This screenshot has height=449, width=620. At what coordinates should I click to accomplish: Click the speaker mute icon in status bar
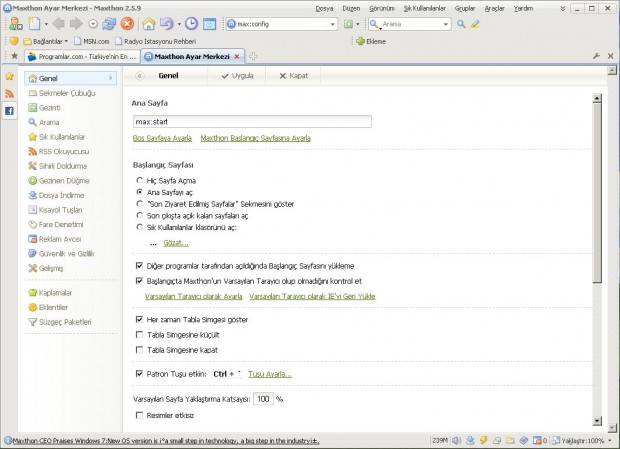(x=457, y=440)
